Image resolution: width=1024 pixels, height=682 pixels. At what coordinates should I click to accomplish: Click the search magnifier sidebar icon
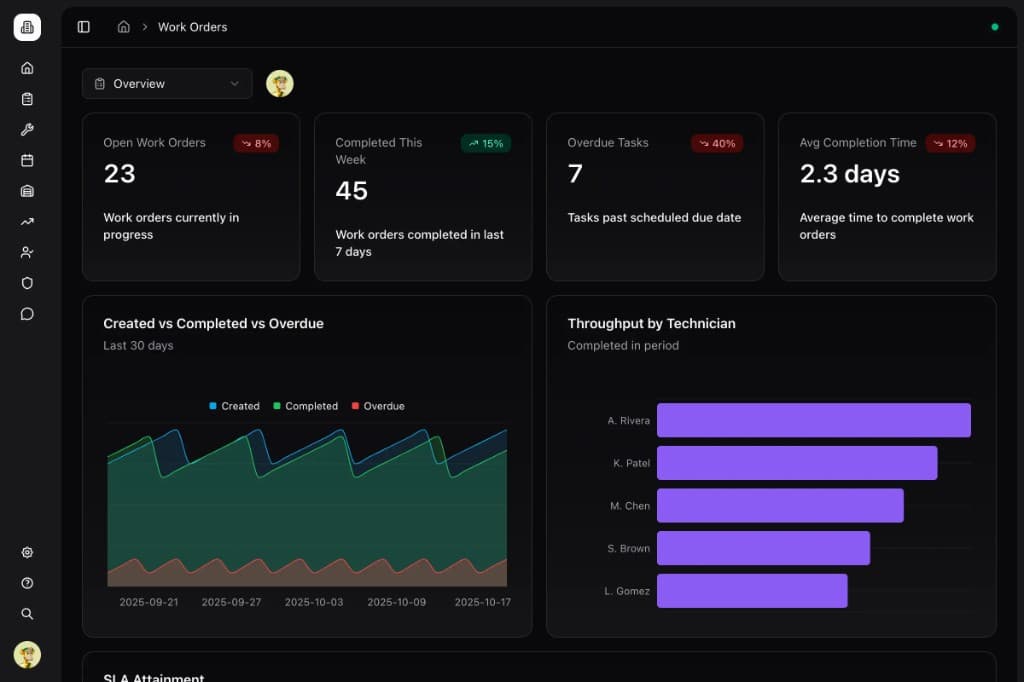coord(27,613)
